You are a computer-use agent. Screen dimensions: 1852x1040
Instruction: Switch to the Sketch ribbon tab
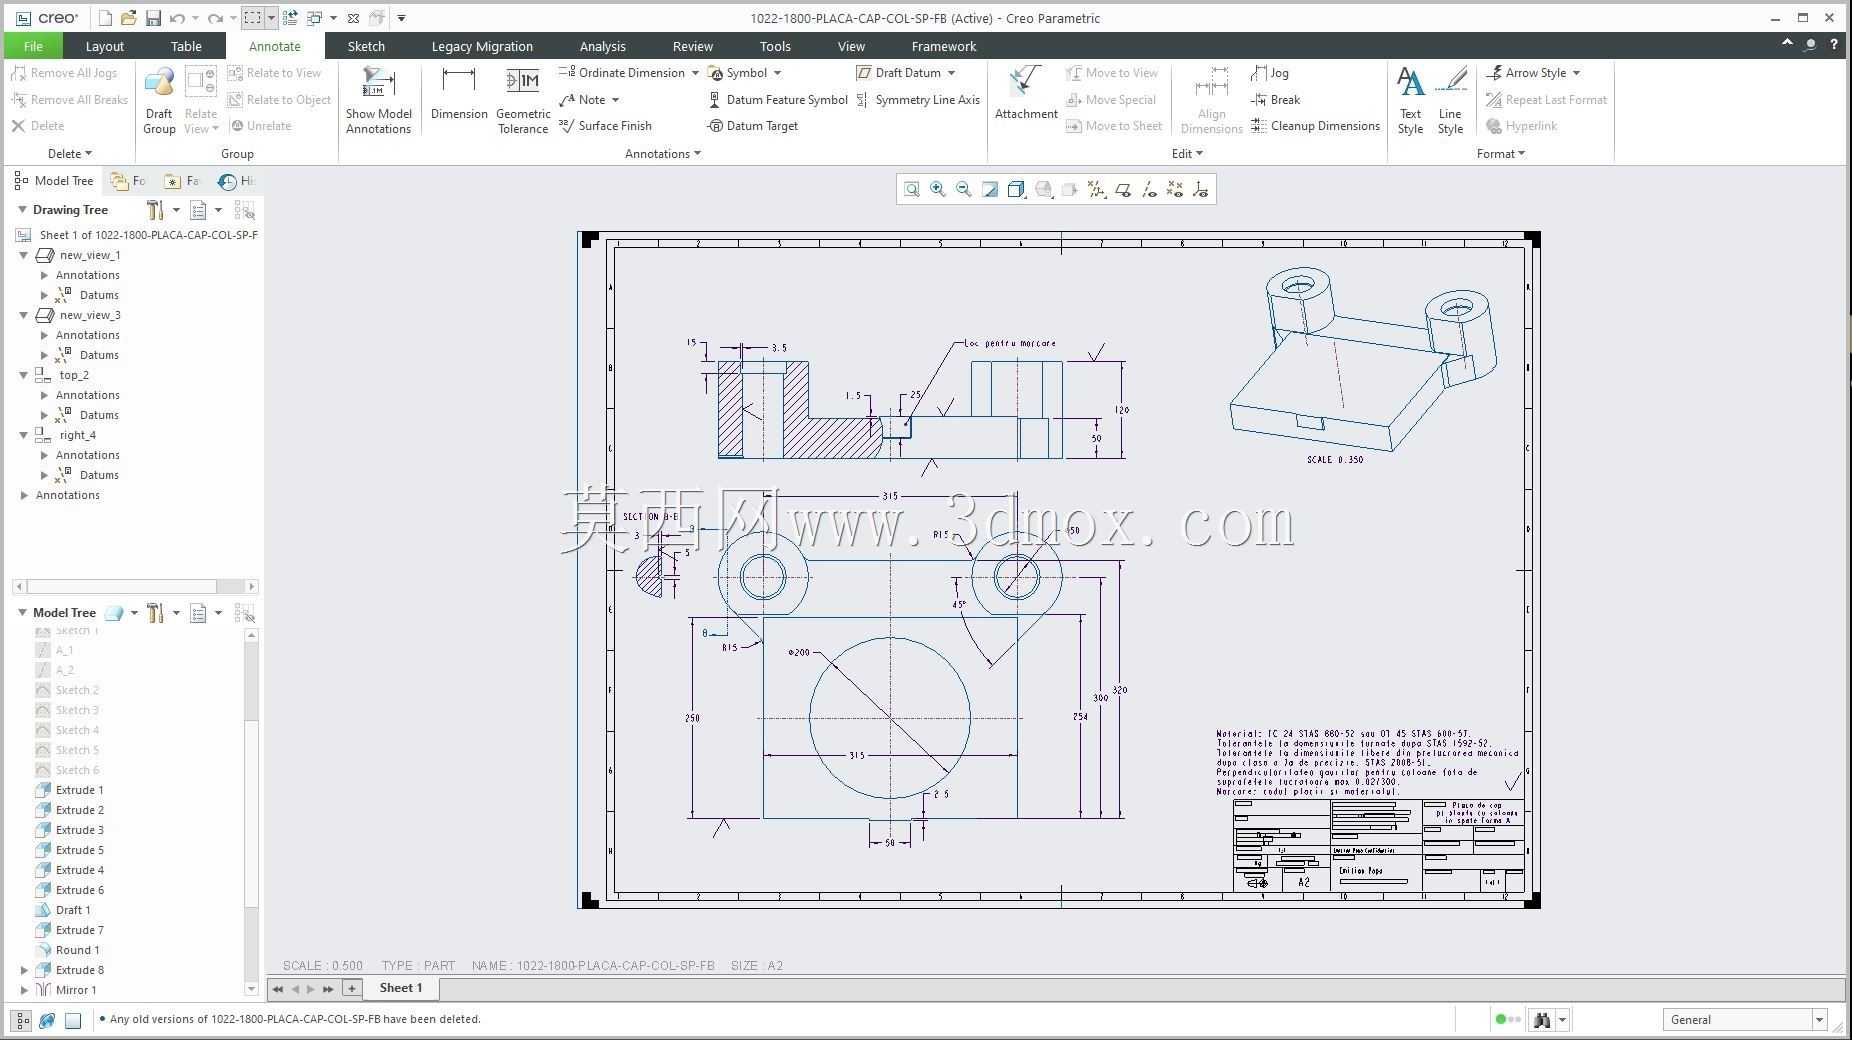coord(366,46)
